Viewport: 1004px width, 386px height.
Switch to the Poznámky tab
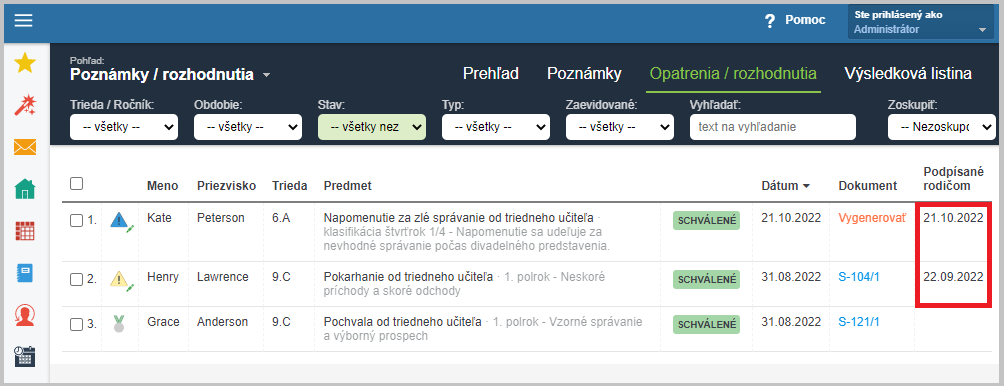click(x=584, y=74)
